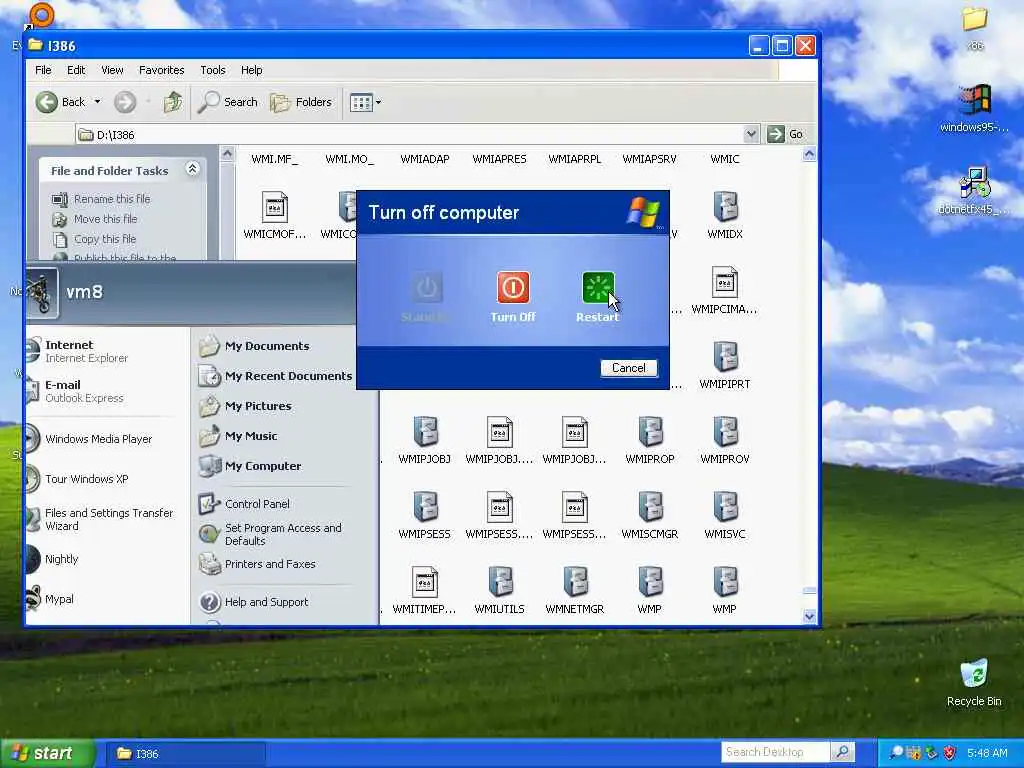Collapse the File and Folder Tasks panel

point(192,169)
